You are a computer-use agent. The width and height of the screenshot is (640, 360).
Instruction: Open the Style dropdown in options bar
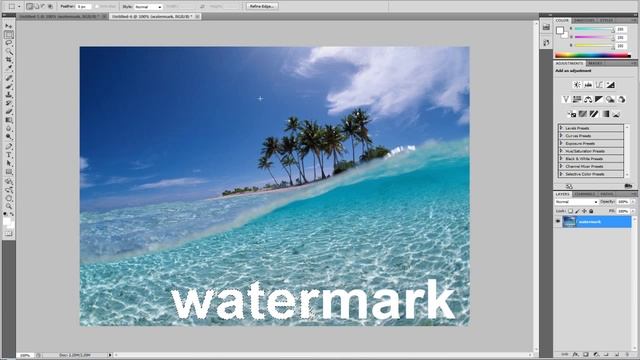pyautogui.click(x=148, y=7)
